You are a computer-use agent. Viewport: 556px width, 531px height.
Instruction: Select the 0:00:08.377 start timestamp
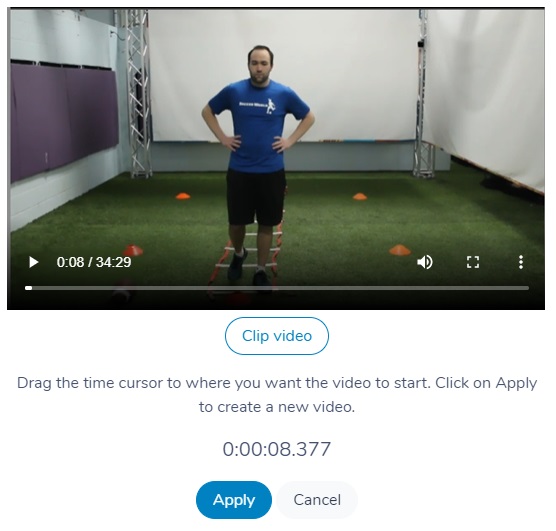pos(277,449)
